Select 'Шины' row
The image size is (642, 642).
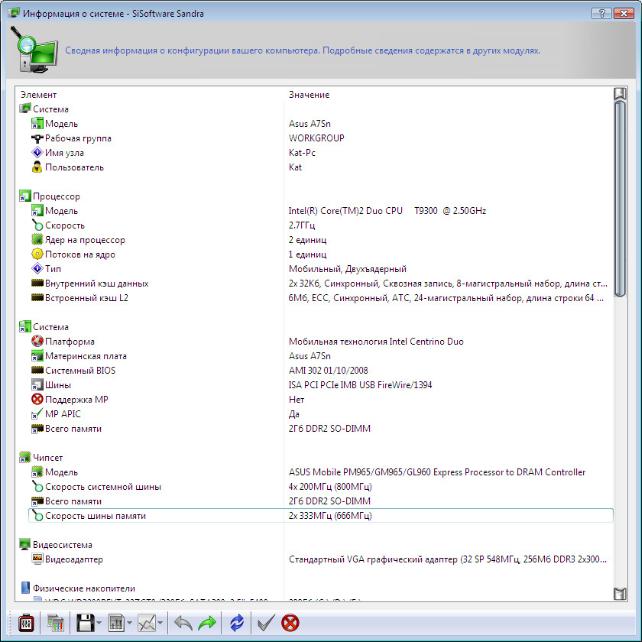tap(321, 385)
